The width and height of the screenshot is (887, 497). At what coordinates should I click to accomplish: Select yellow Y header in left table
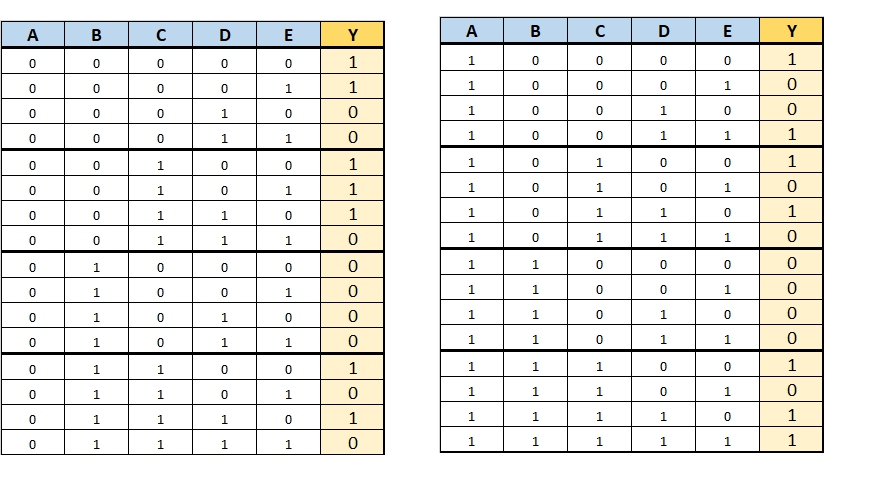[352, 35]
